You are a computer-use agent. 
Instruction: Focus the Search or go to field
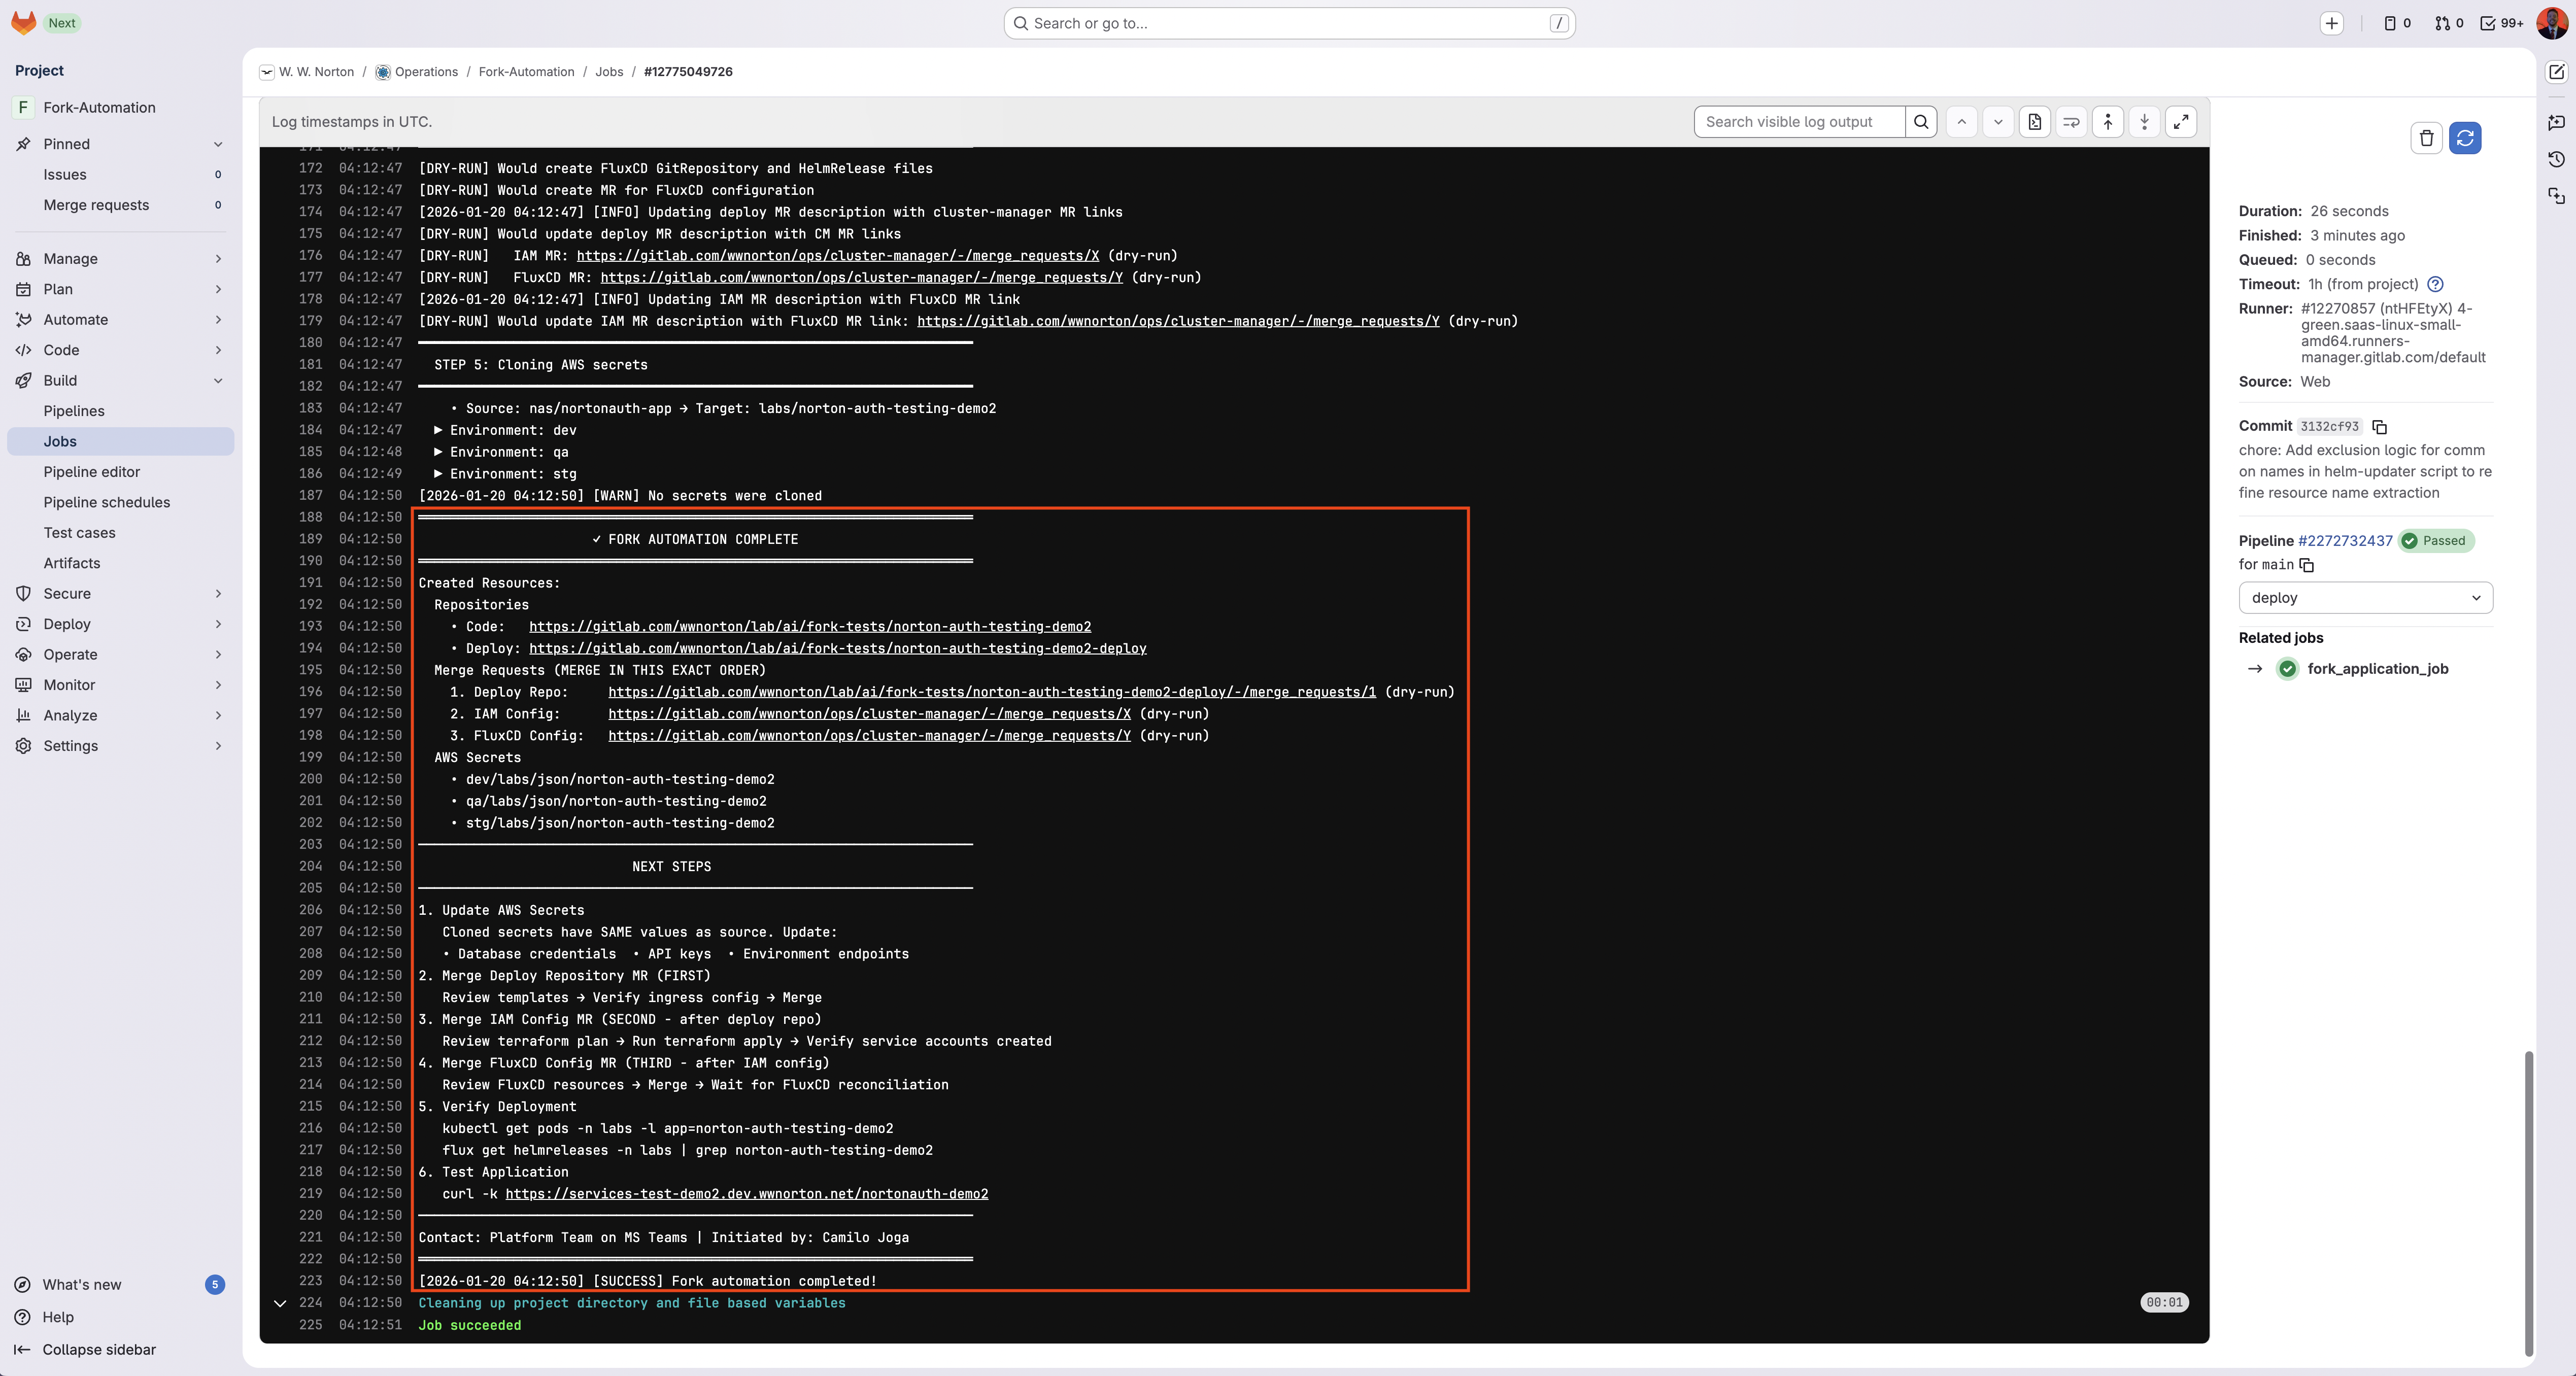(1289, 23)
